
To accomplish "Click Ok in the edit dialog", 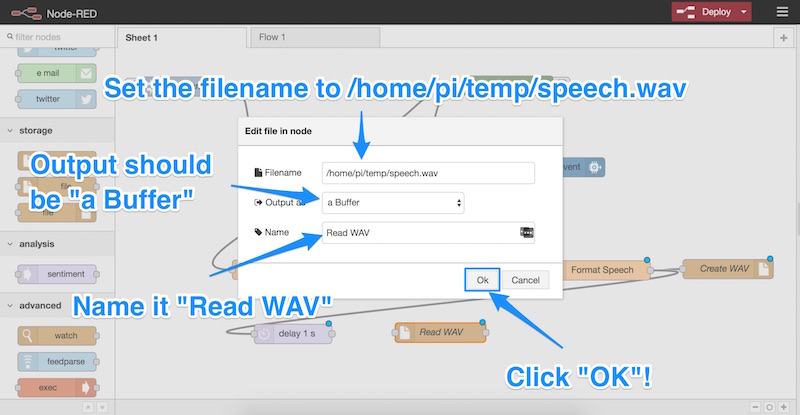I will 482,280.
